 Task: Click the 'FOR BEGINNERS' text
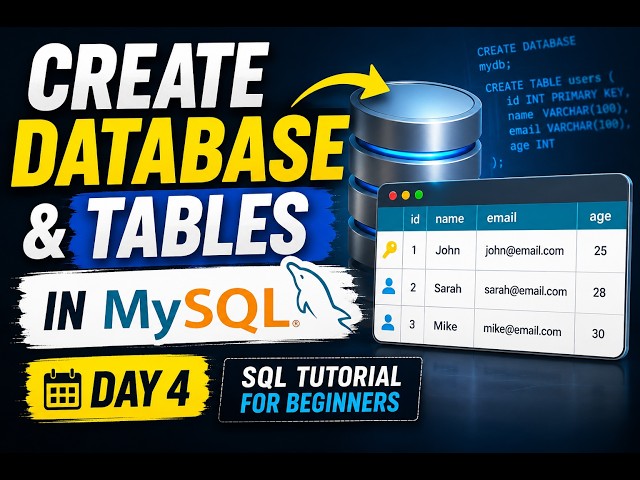pos(320,402)
